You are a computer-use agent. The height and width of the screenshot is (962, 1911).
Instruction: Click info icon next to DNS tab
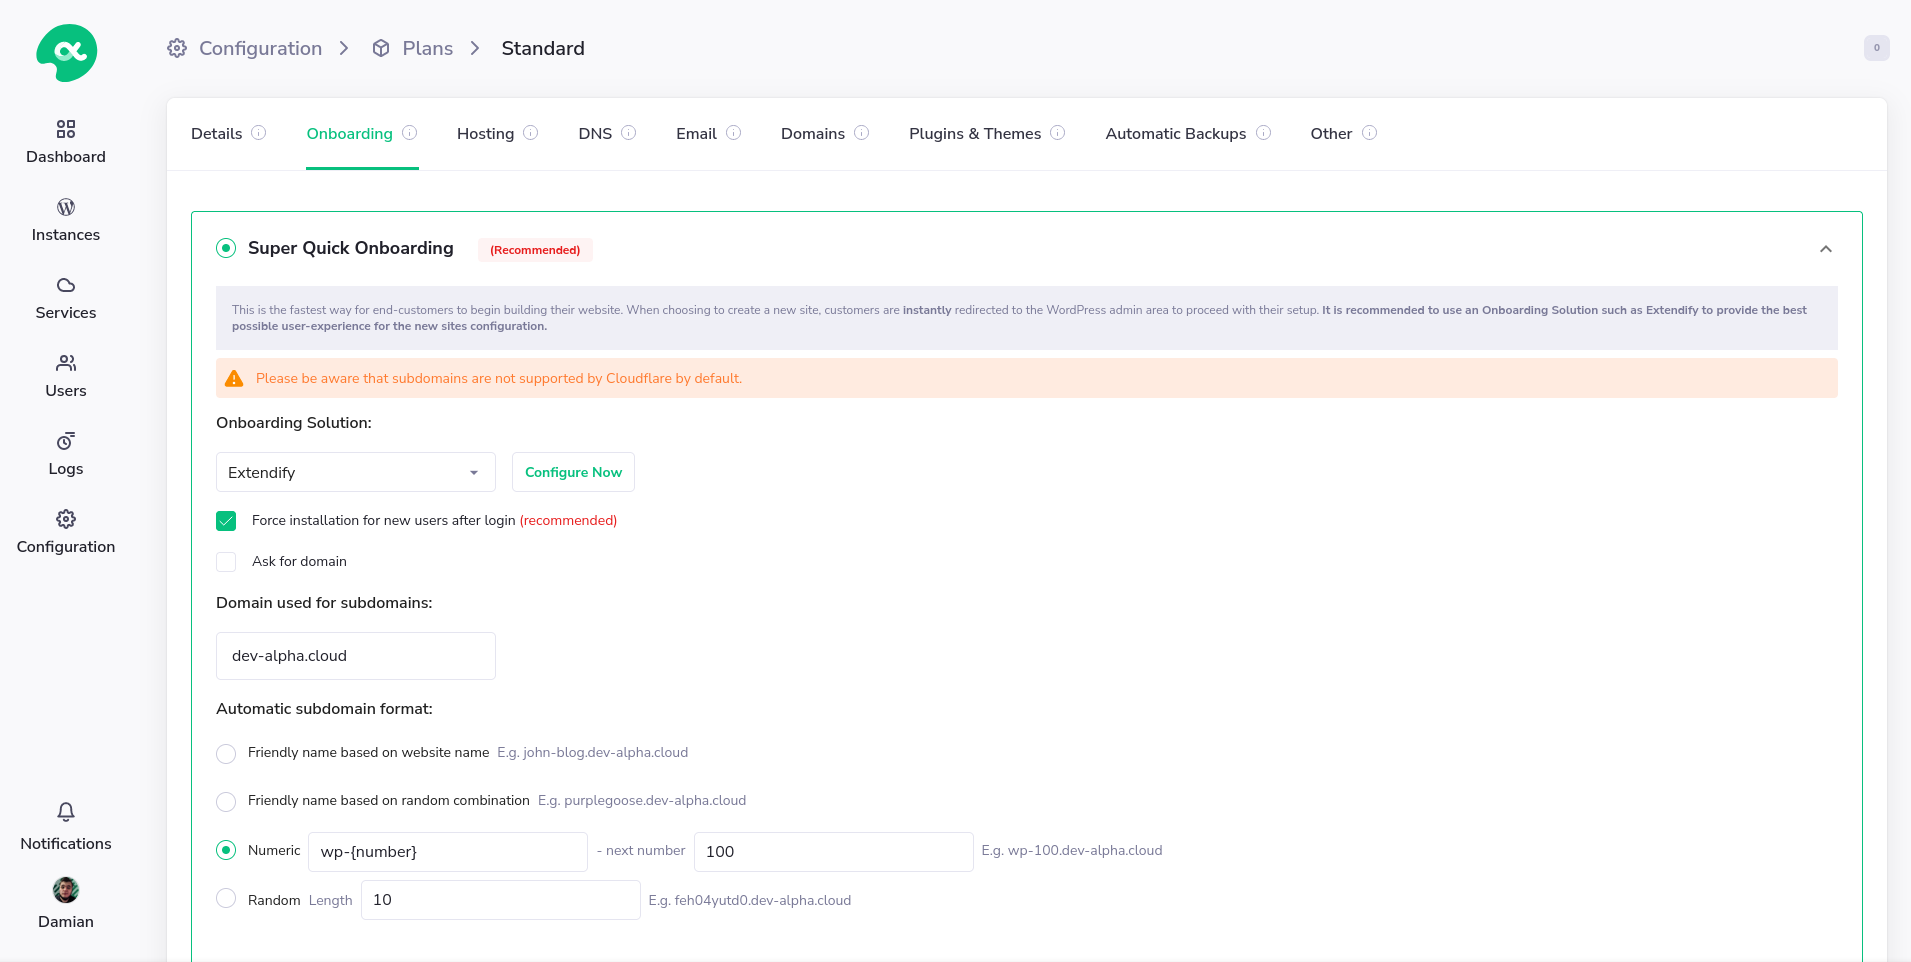coord(629,133)
